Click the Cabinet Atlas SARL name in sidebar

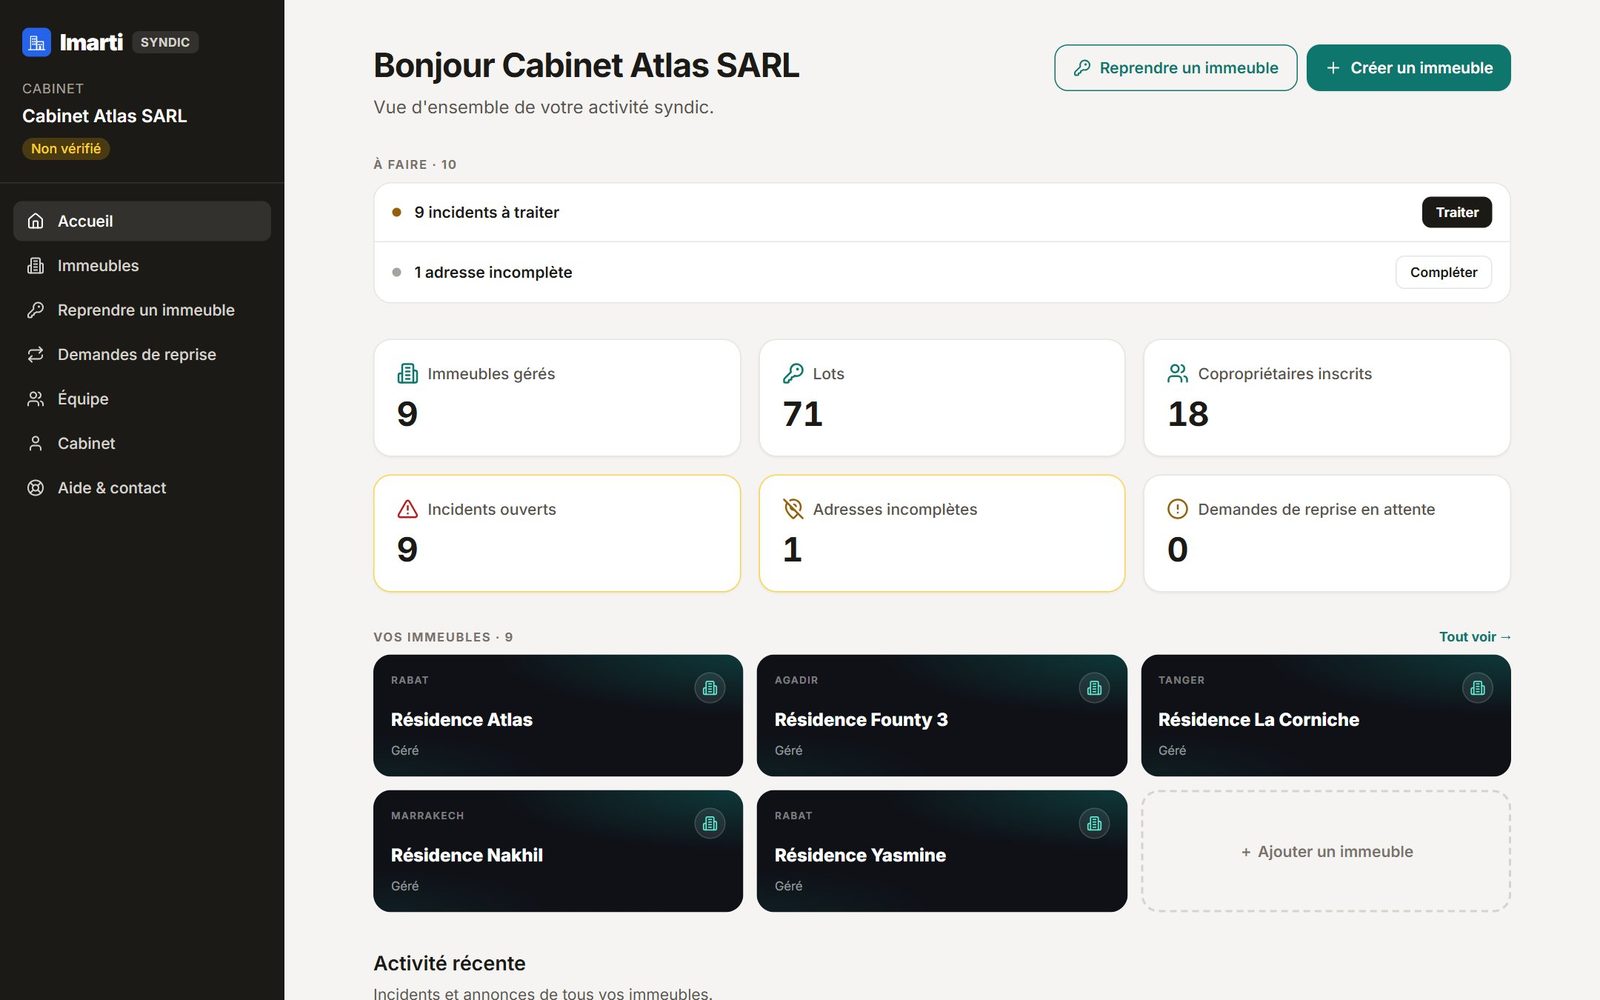click(x=105, y=116)
